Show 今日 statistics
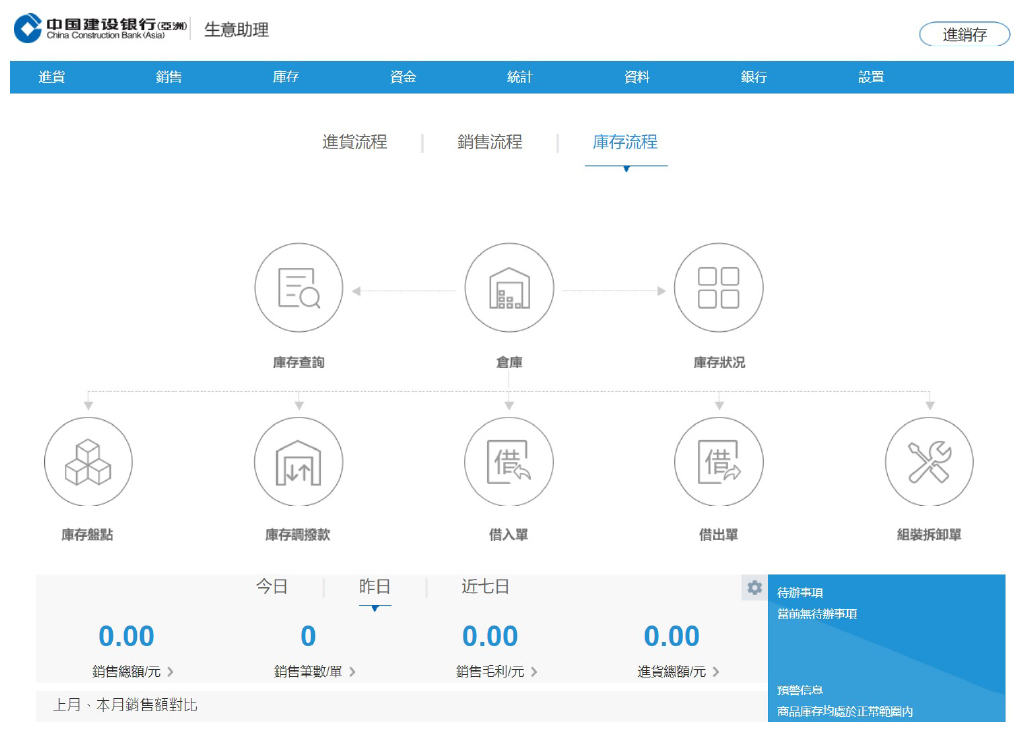Screen dimensions: 1024x738 (272, 586)
